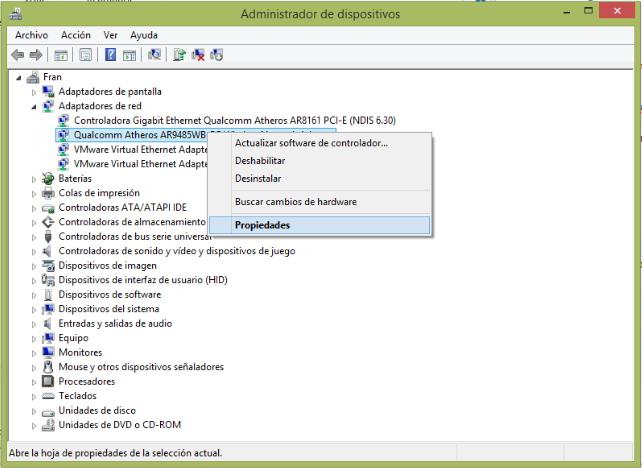This screenshot has width=642, height=468.
Task: Click the uninstall device red X toolbar icon
Action: pos(198,55)
